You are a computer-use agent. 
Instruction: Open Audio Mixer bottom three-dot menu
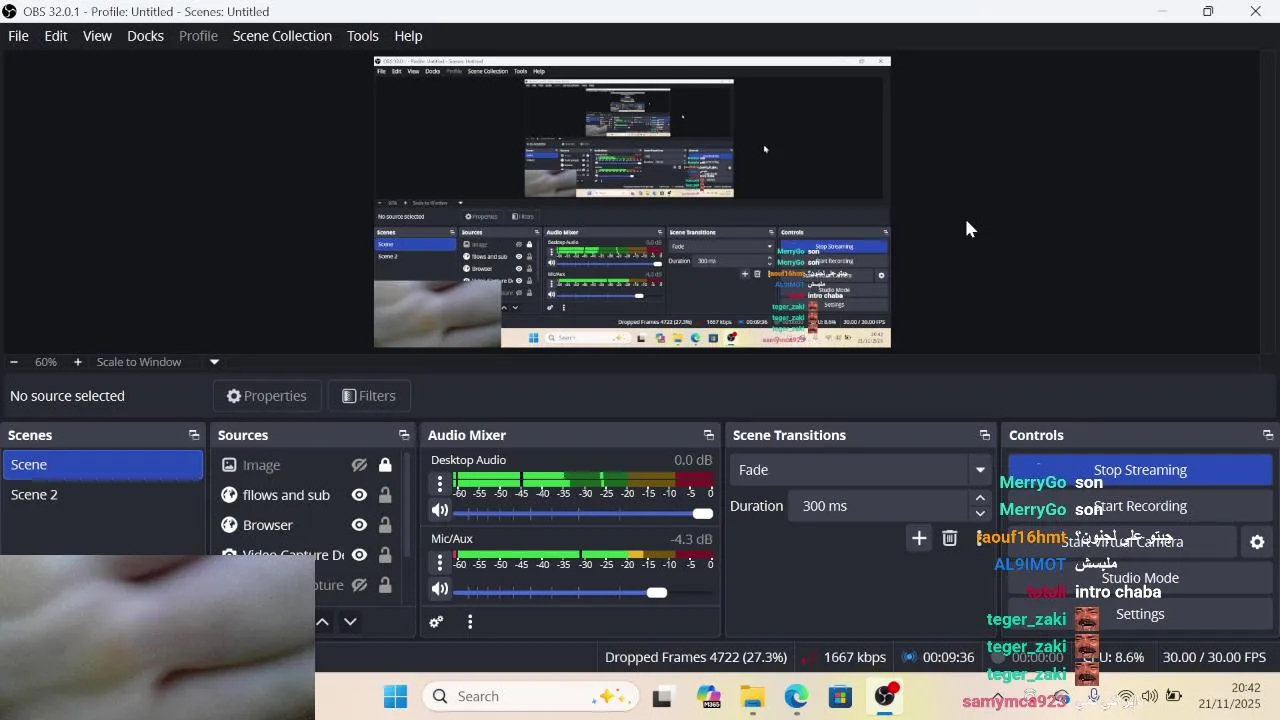pyautogui.click(x=470, y=622)
